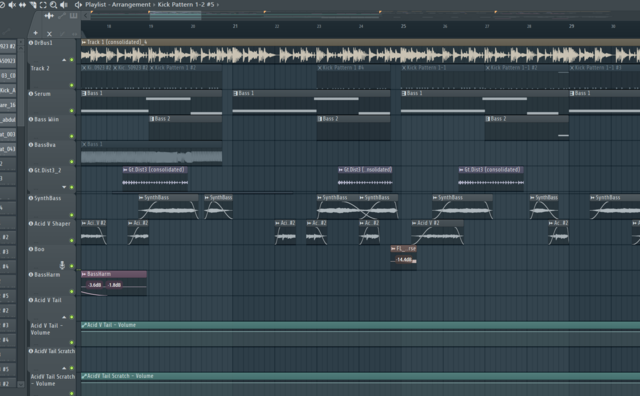Select the Bass 2 pattern clip at bar 19
Screen dimensions: 640x396
(x=185, y=128)
